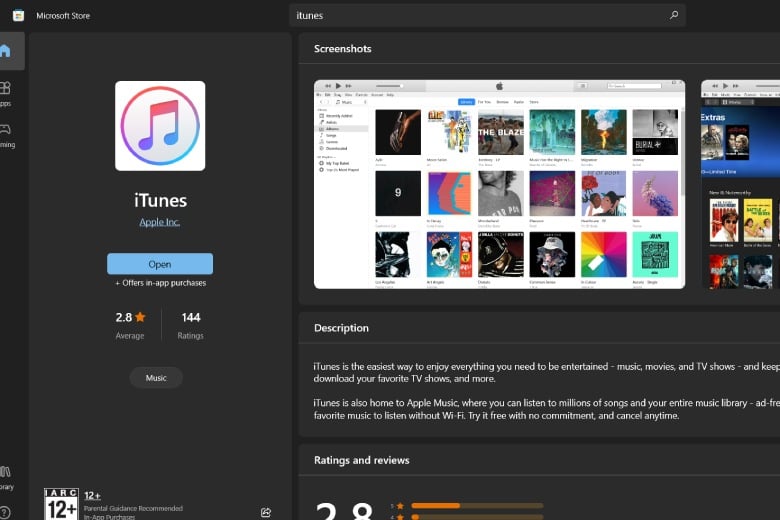780x520 pixels.
Task: Click the Microsoft Store logo icon
Action: click(x=18, y=15)
